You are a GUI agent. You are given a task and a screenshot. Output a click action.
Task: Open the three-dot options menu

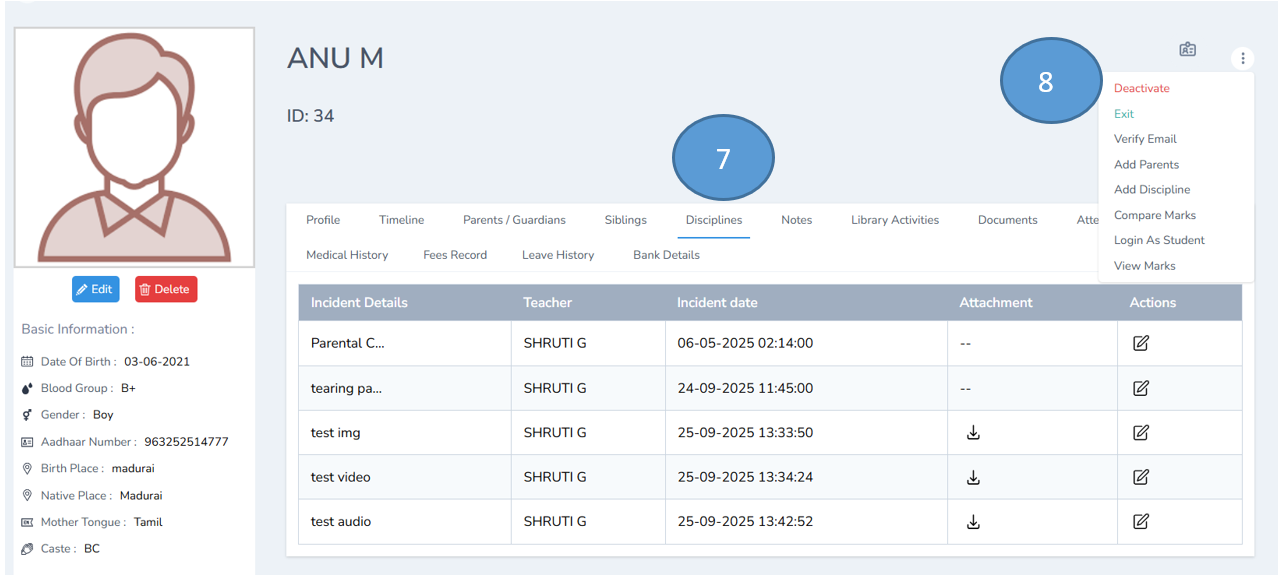click(1242, 58)
